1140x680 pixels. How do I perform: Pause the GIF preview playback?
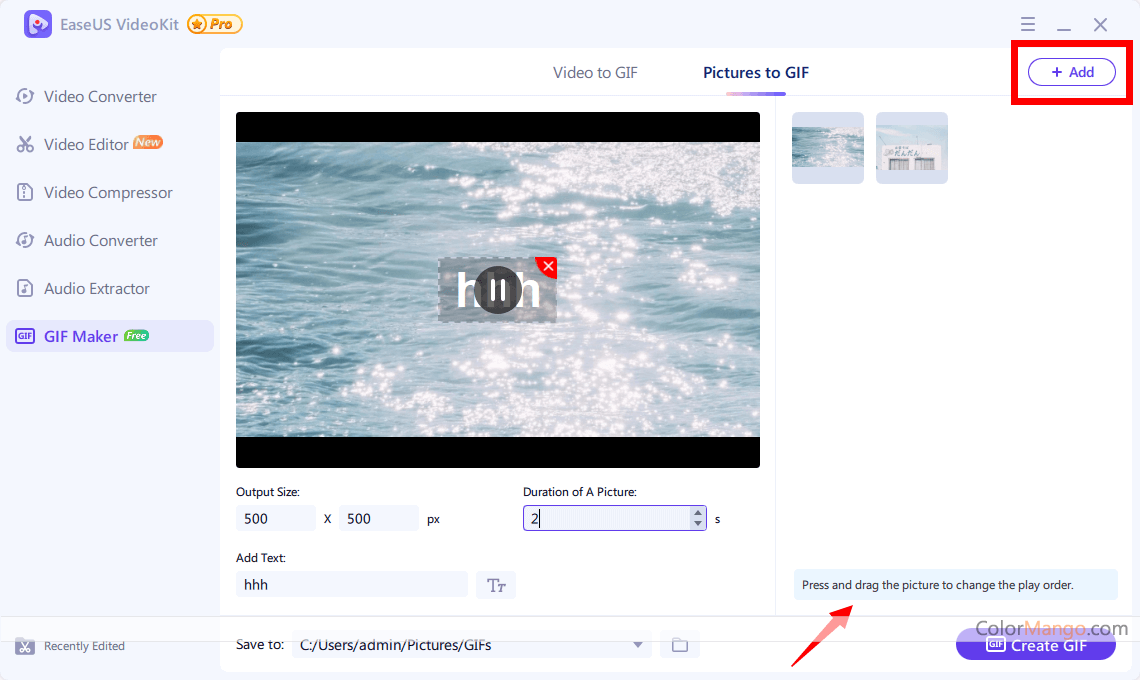pos(497,290)
